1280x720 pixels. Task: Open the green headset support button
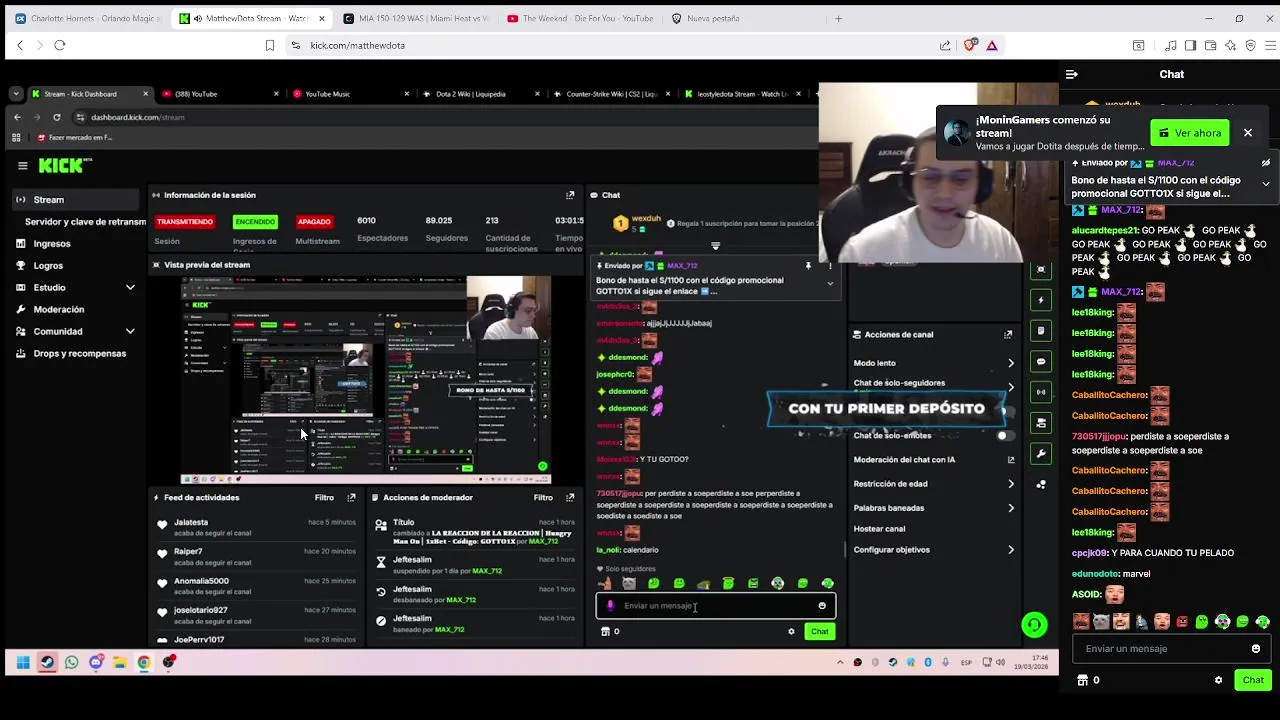point(1034,625)
